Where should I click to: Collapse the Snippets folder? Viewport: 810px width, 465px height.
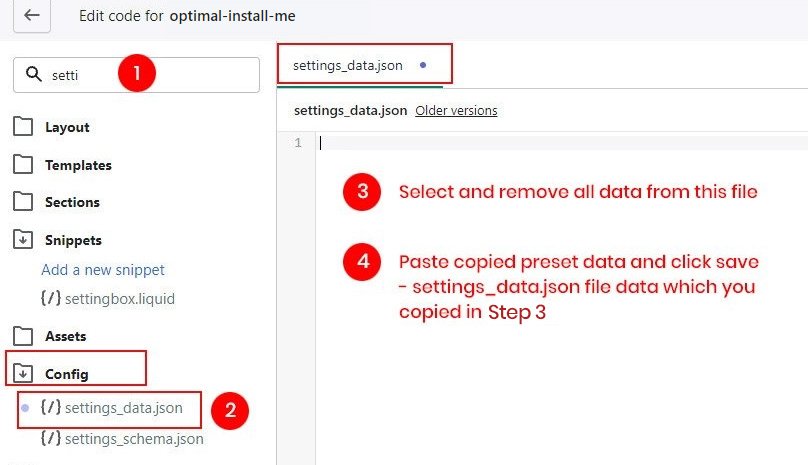23,240
